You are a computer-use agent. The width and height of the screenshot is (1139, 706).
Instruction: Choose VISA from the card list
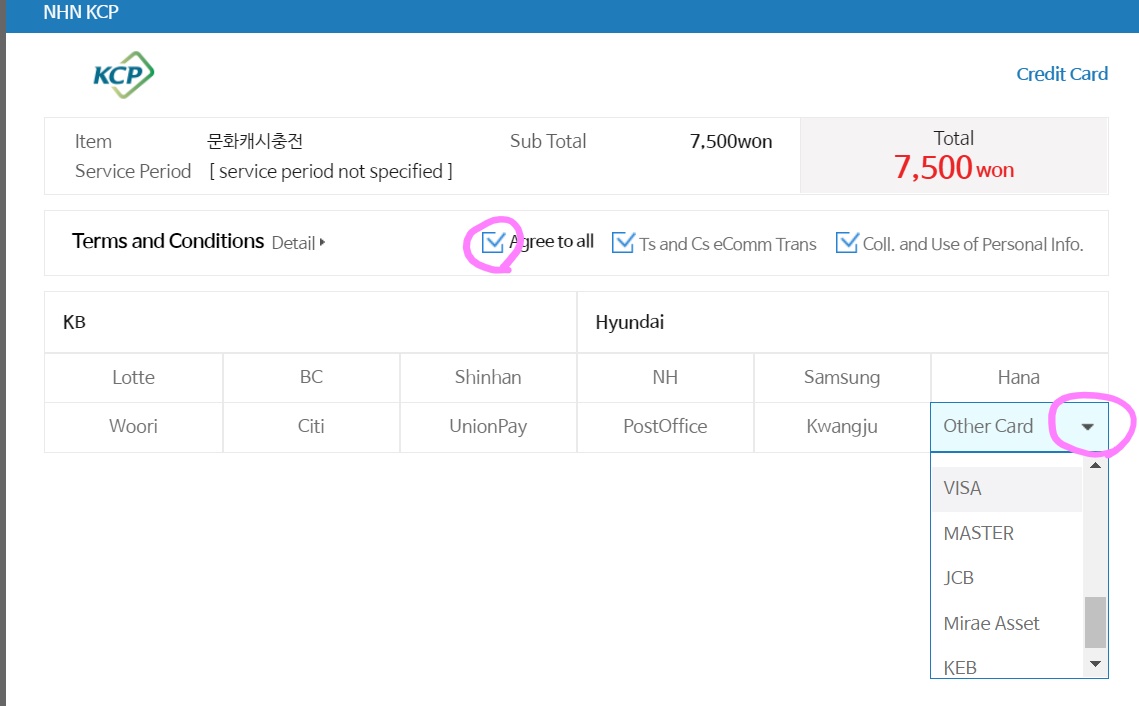1008,489
